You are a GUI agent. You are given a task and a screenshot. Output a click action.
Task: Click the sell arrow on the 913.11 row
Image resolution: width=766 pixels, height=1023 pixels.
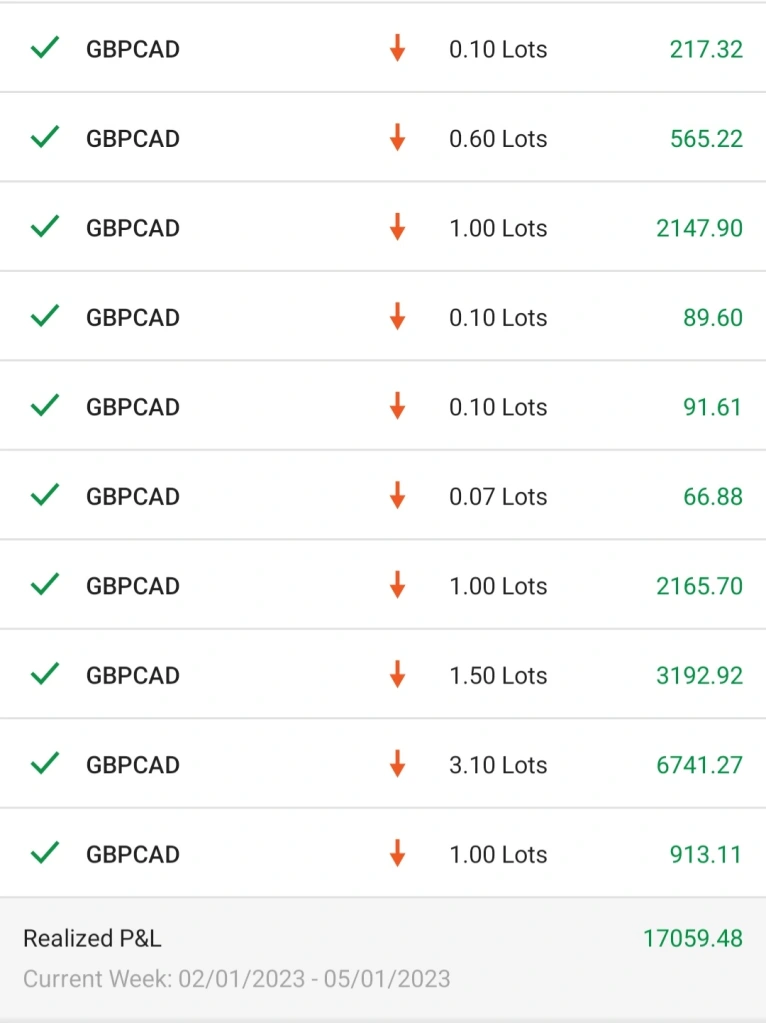(x=397, y=853)
